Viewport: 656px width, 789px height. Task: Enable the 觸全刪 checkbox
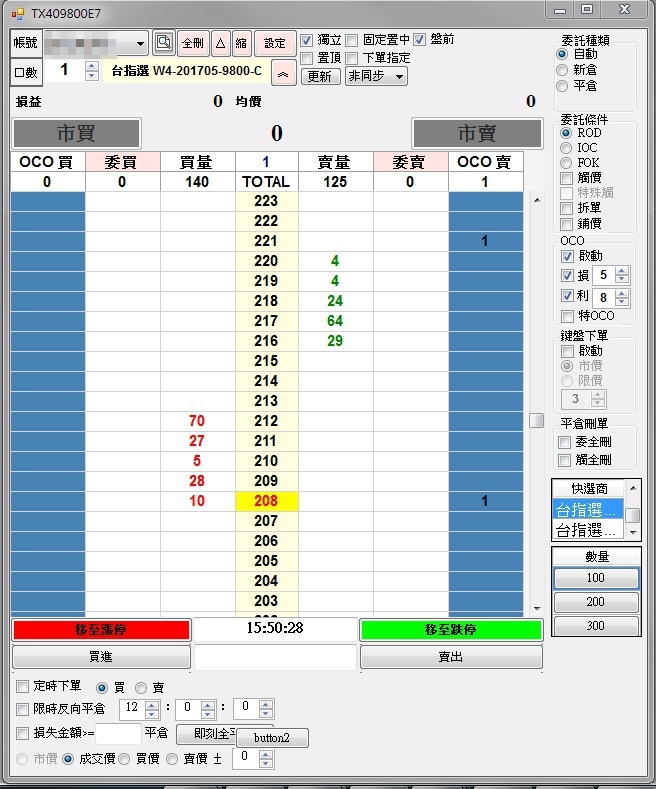[x=564, y=460]
